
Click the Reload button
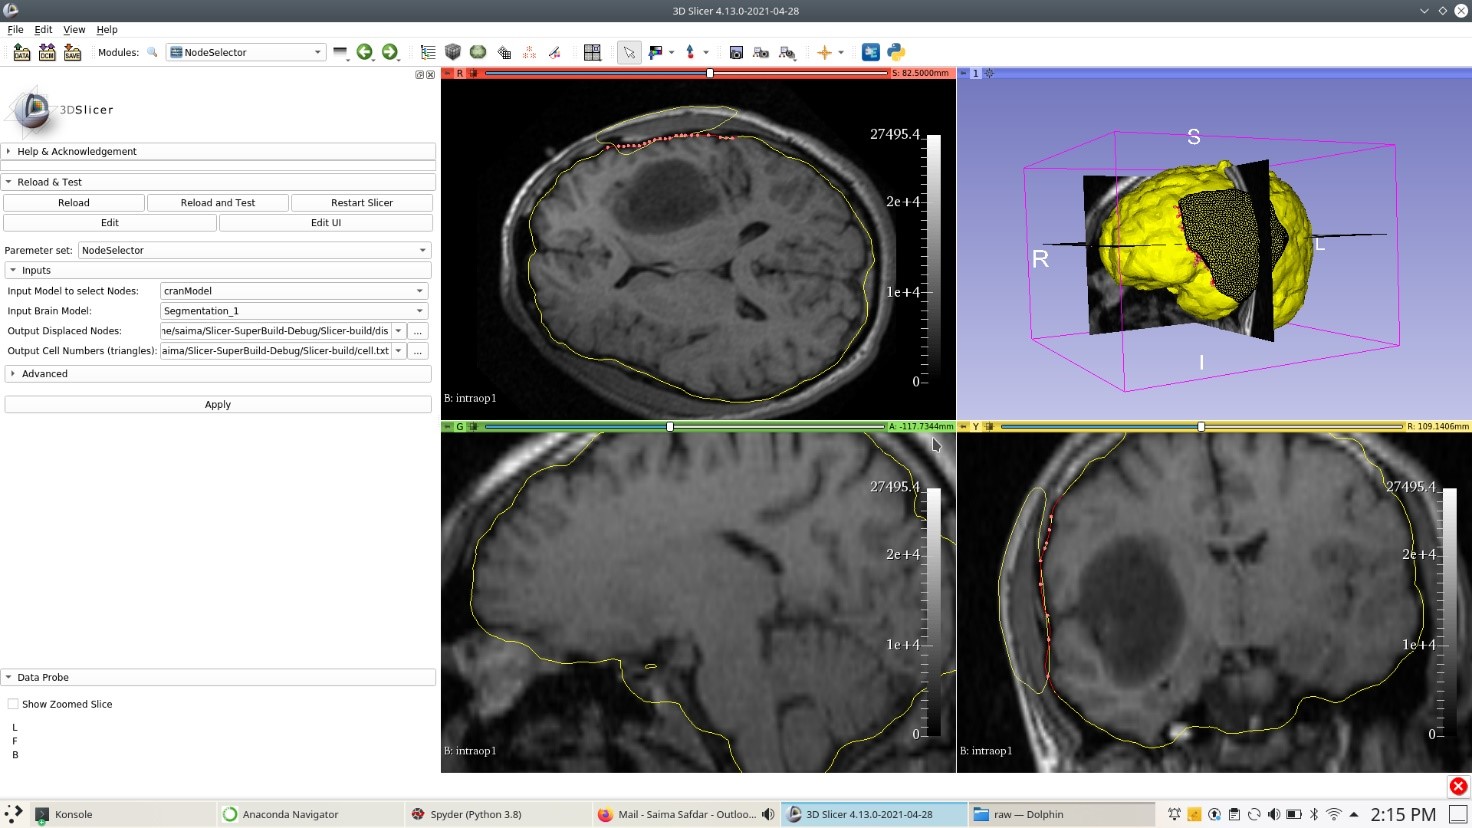click(74, 203)
